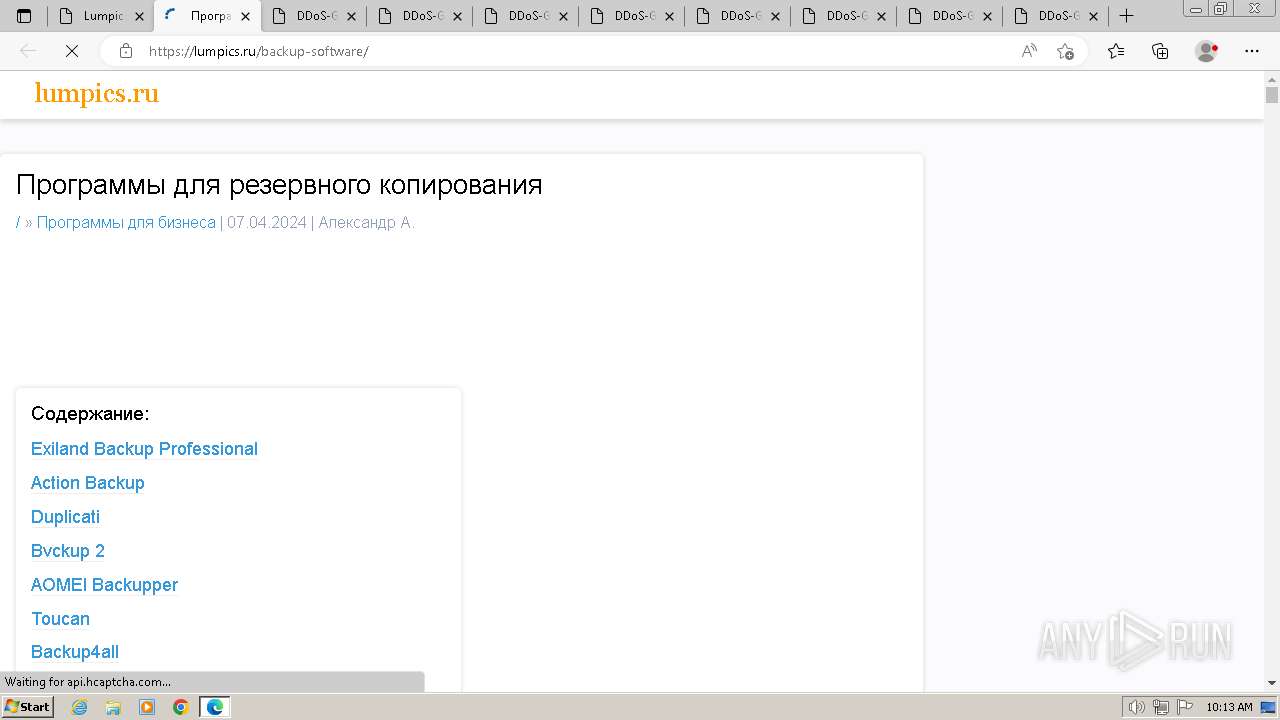Jump to Exiland Backup Professional section

[144, 449]
